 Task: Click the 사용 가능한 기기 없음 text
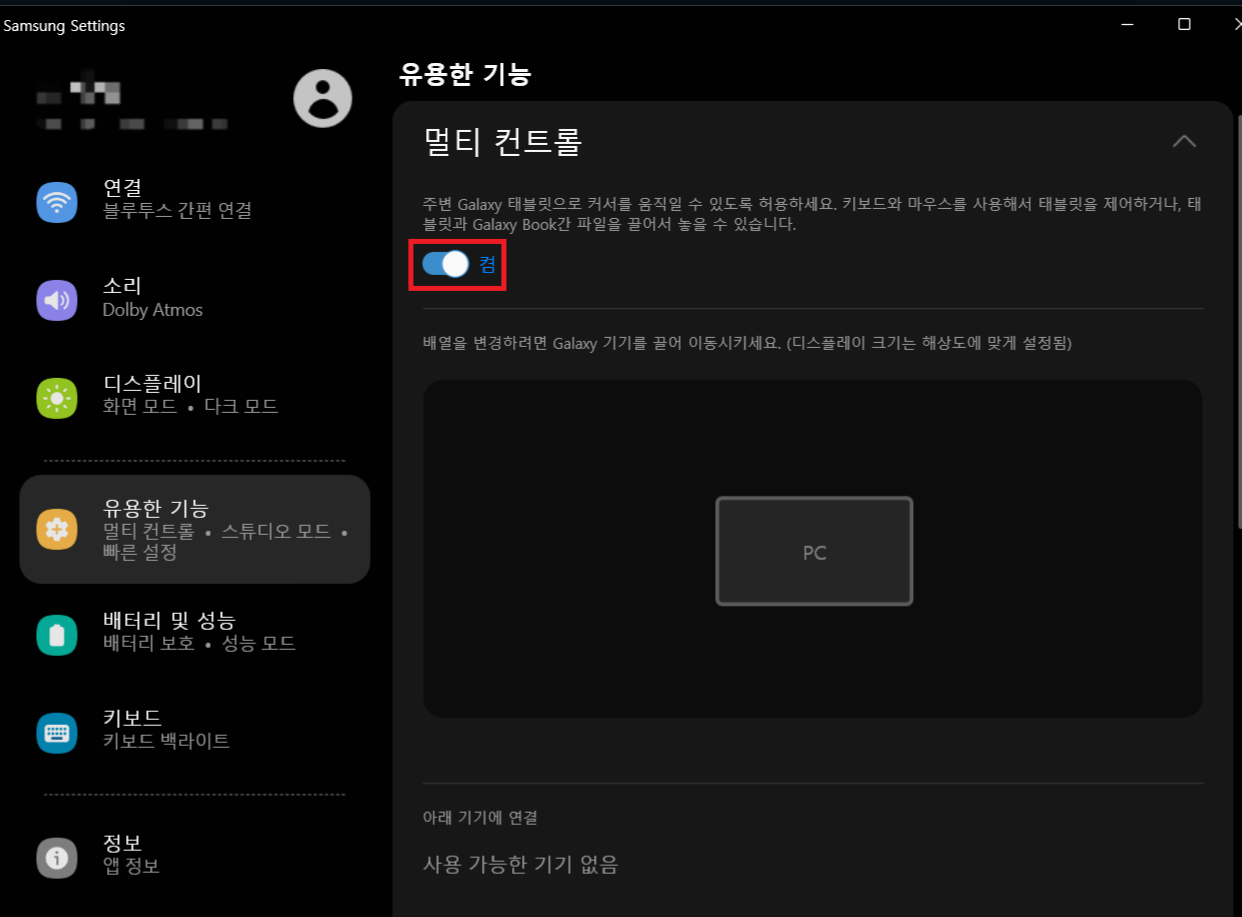[521, 864]
